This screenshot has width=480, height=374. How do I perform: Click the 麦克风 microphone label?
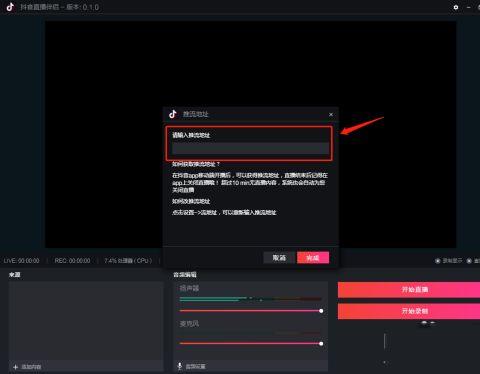(x=189, y=324)
